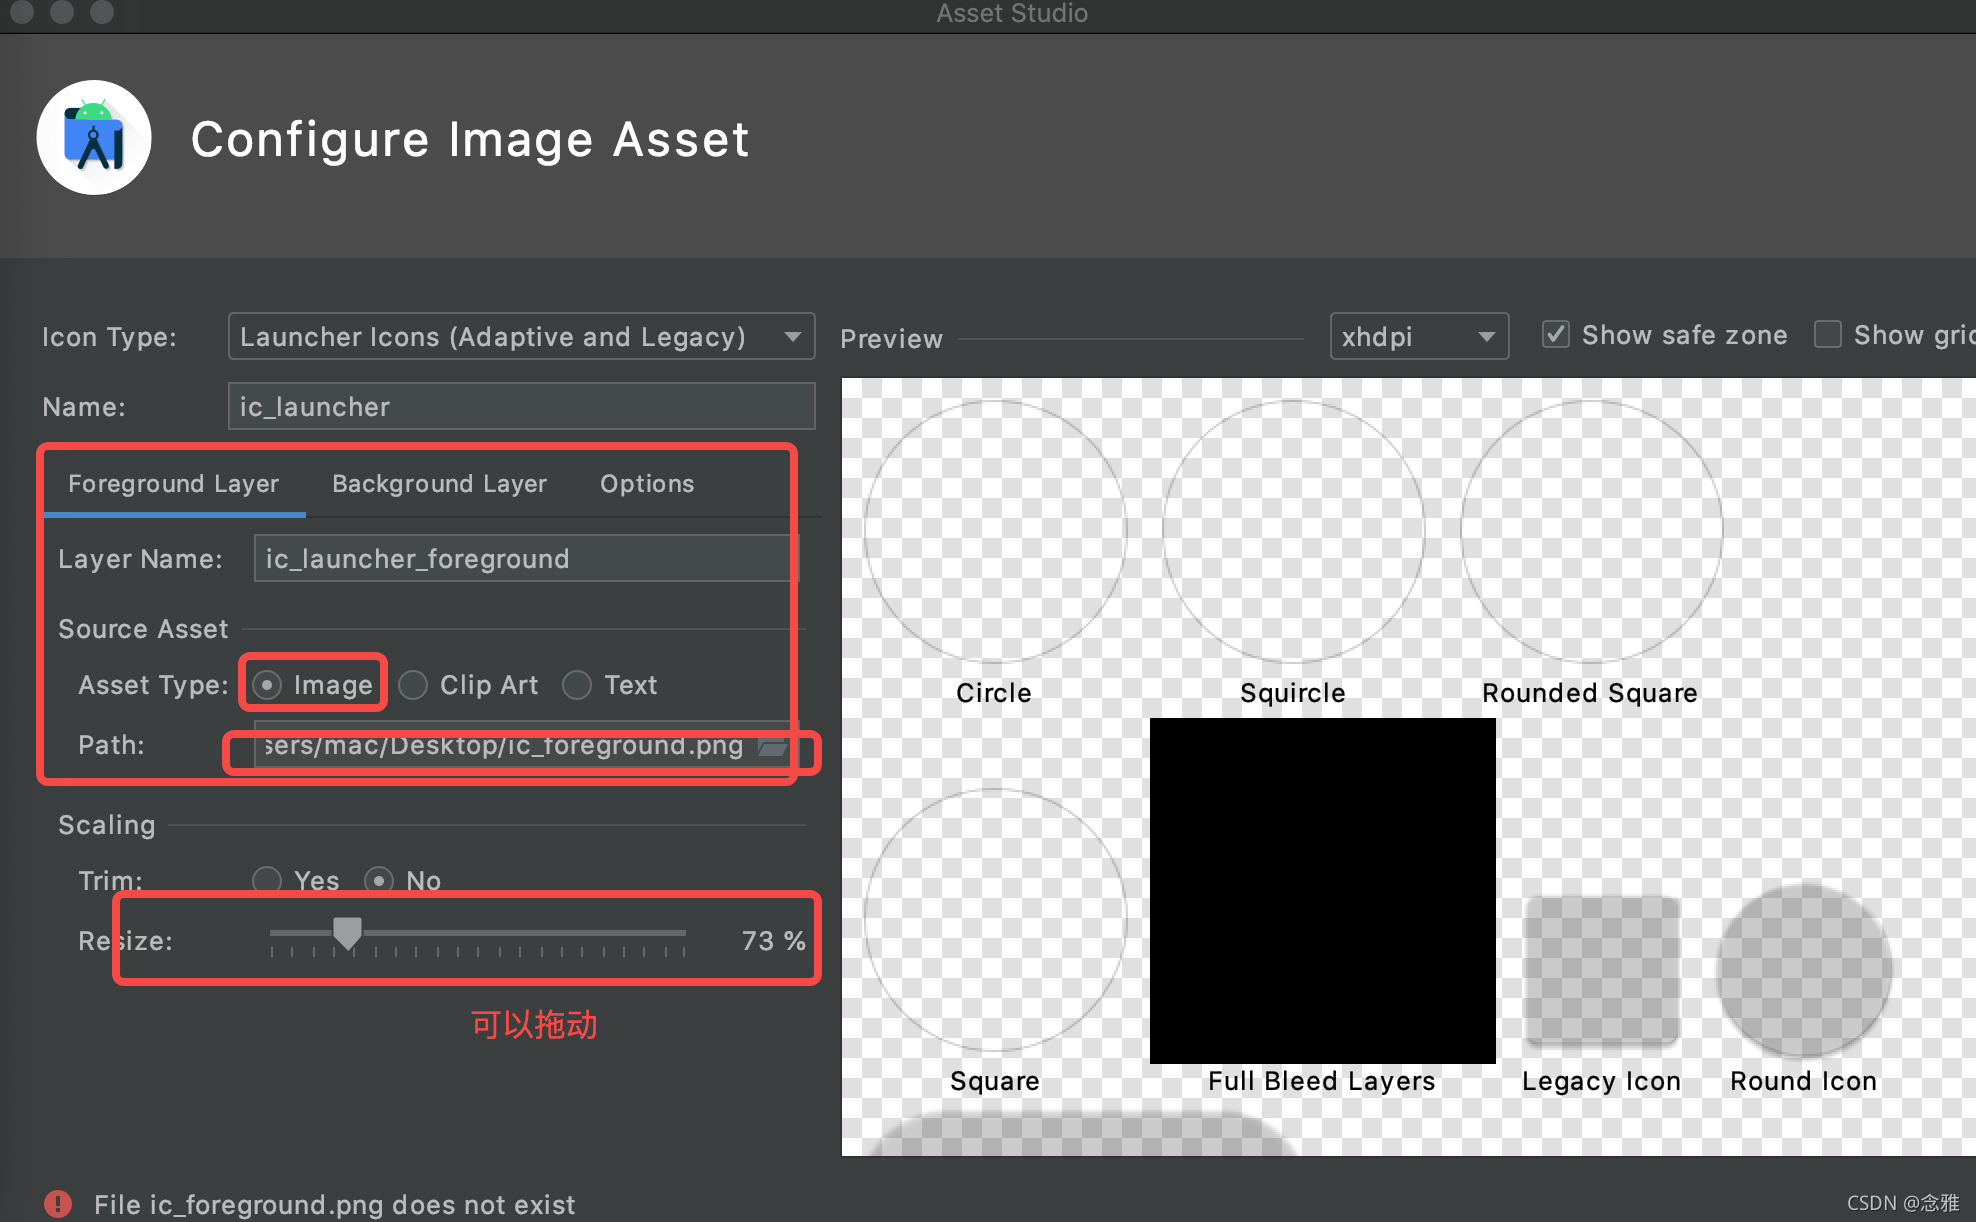Viewport: 1976px width, 1222px height.
Task: Click the Full Bleed Layers black preview
Action: click(1322, 891)
